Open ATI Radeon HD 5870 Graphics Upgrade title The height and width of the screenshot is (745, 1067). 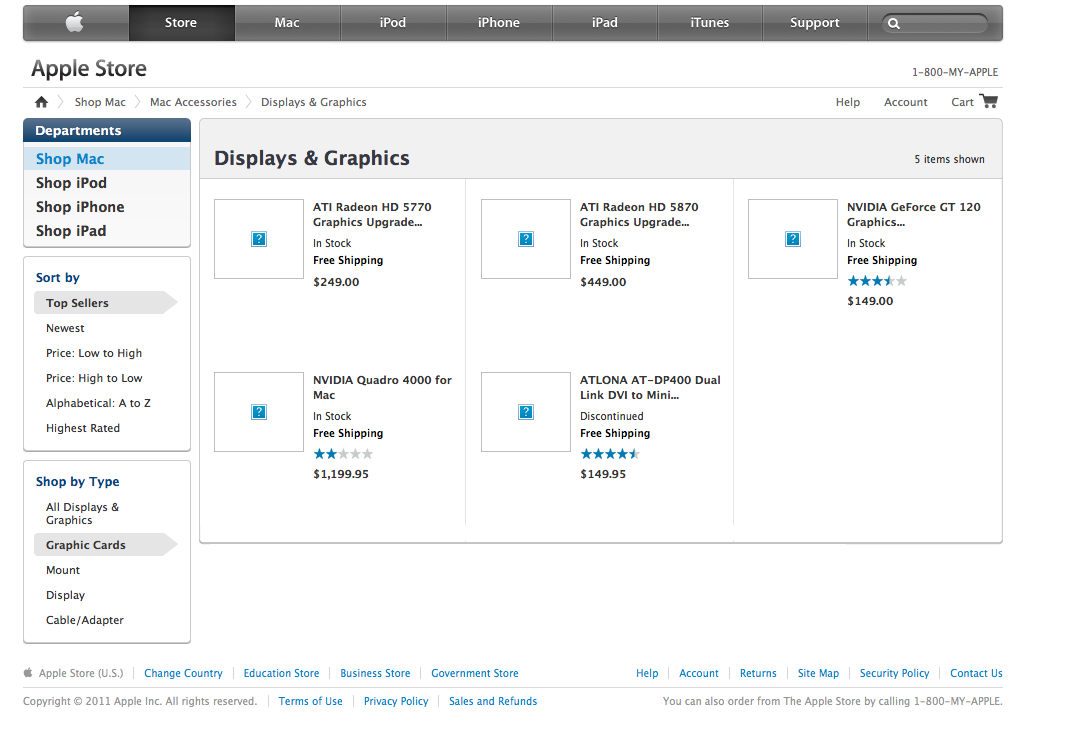click(639, 214)
